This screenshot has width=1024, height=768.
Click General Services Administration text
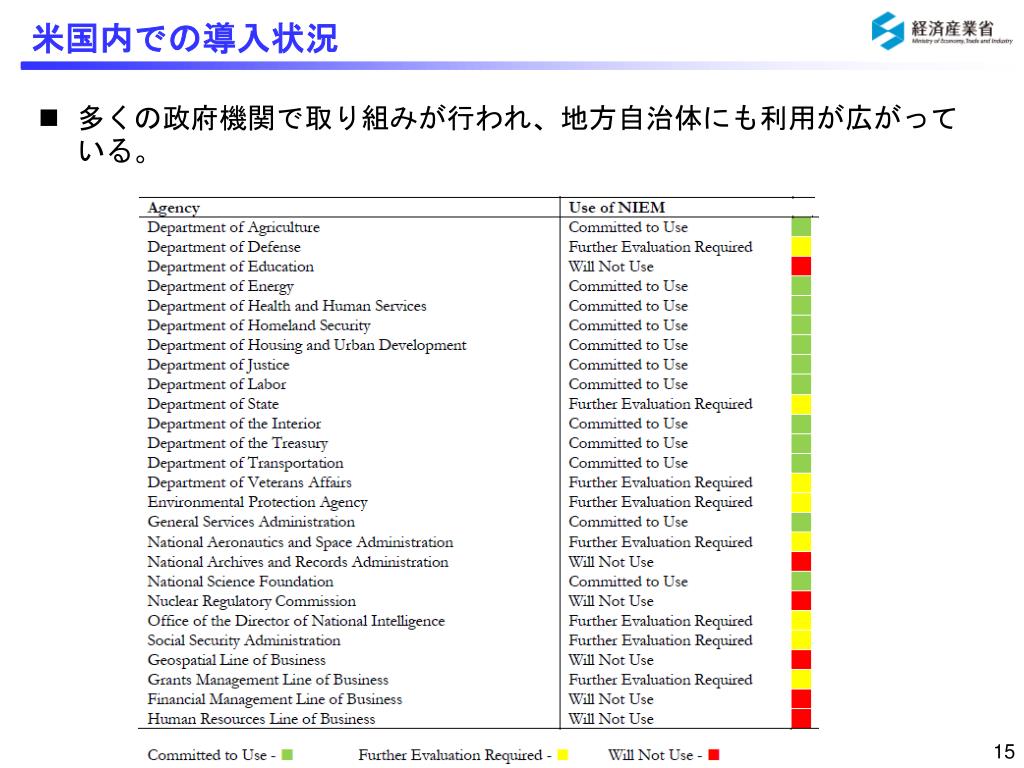251,522
